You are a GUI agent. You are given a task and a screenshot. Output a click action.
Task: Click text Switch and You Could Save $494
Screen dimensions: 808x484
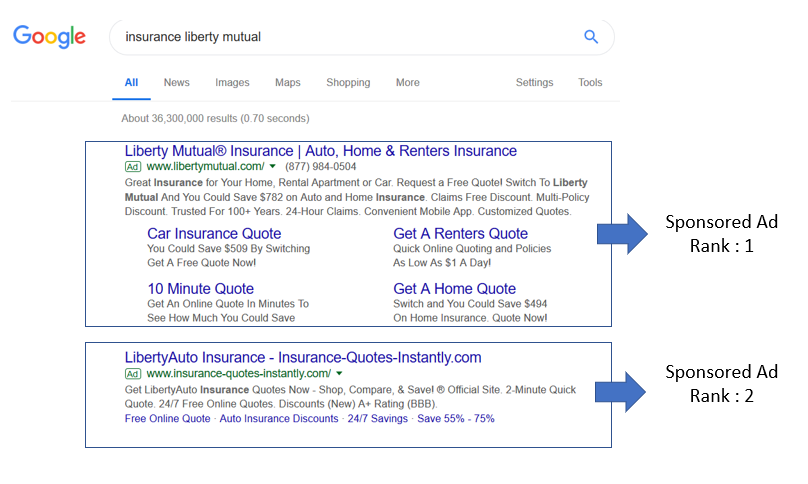(470, 304)
